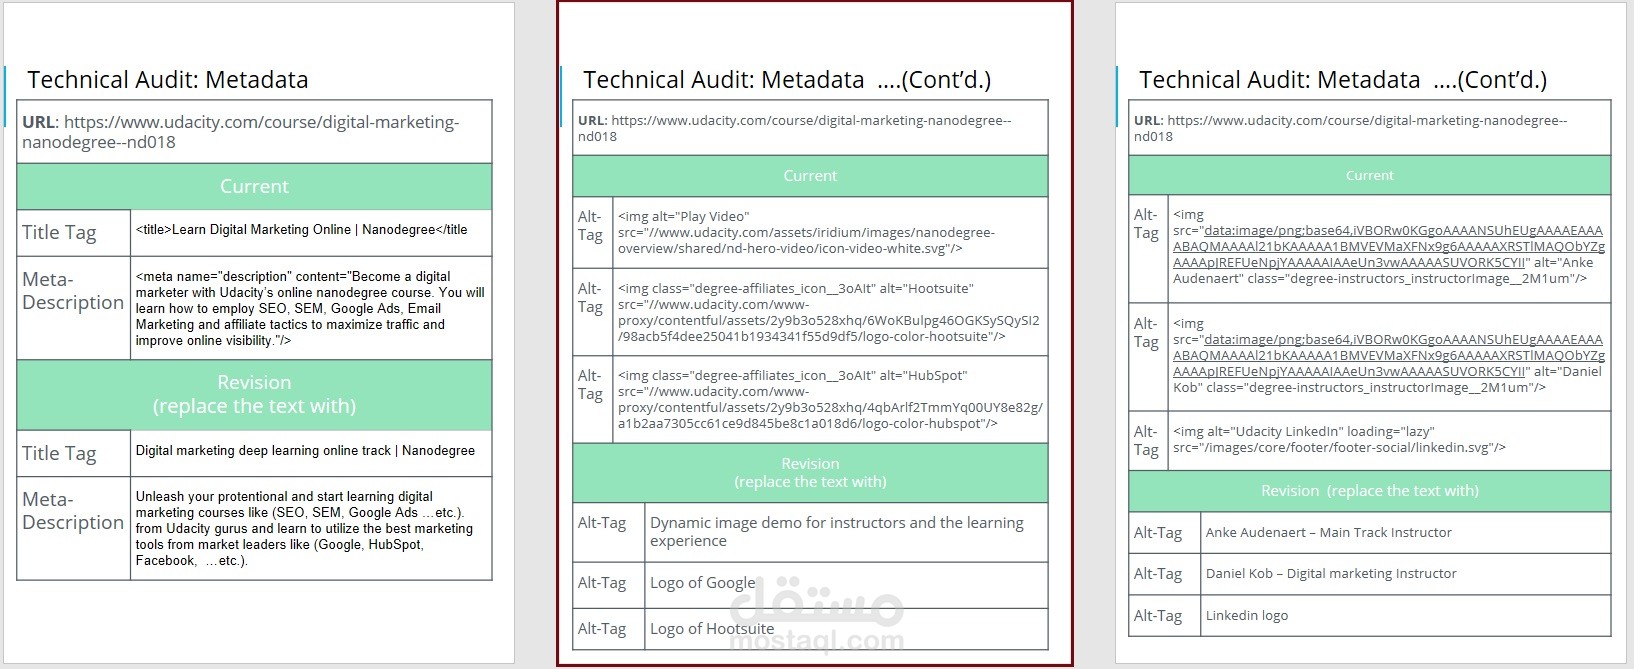This screenshot has height=669, width=1634.
Task: Select the "Logo of Google" cell text
Action: tap(703, 583)
